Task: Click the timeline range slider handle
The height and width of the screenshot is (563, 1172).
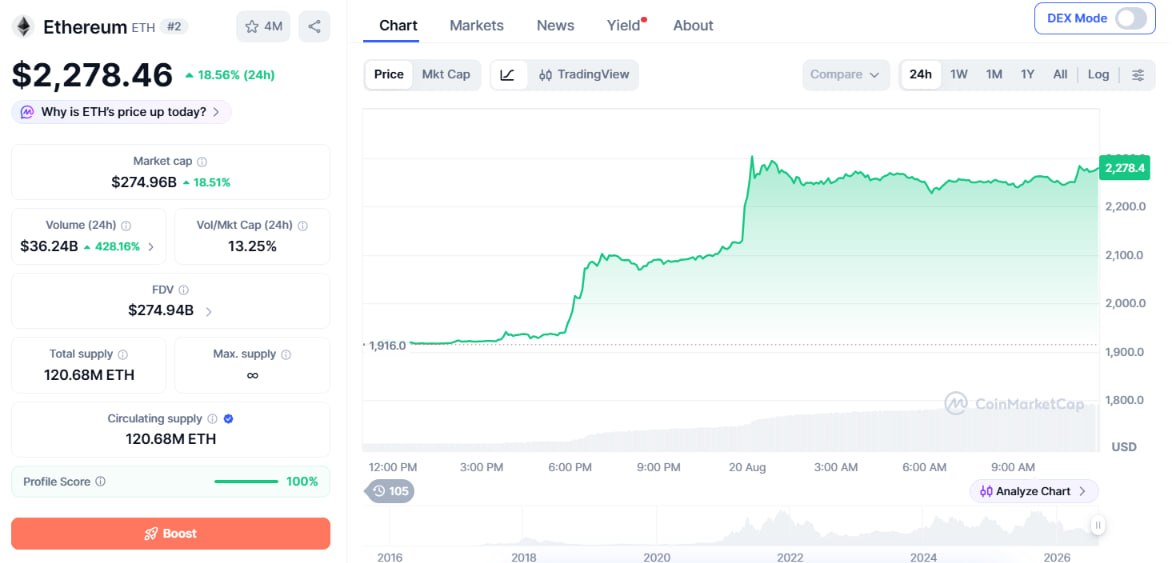Action: [1097, 526]
